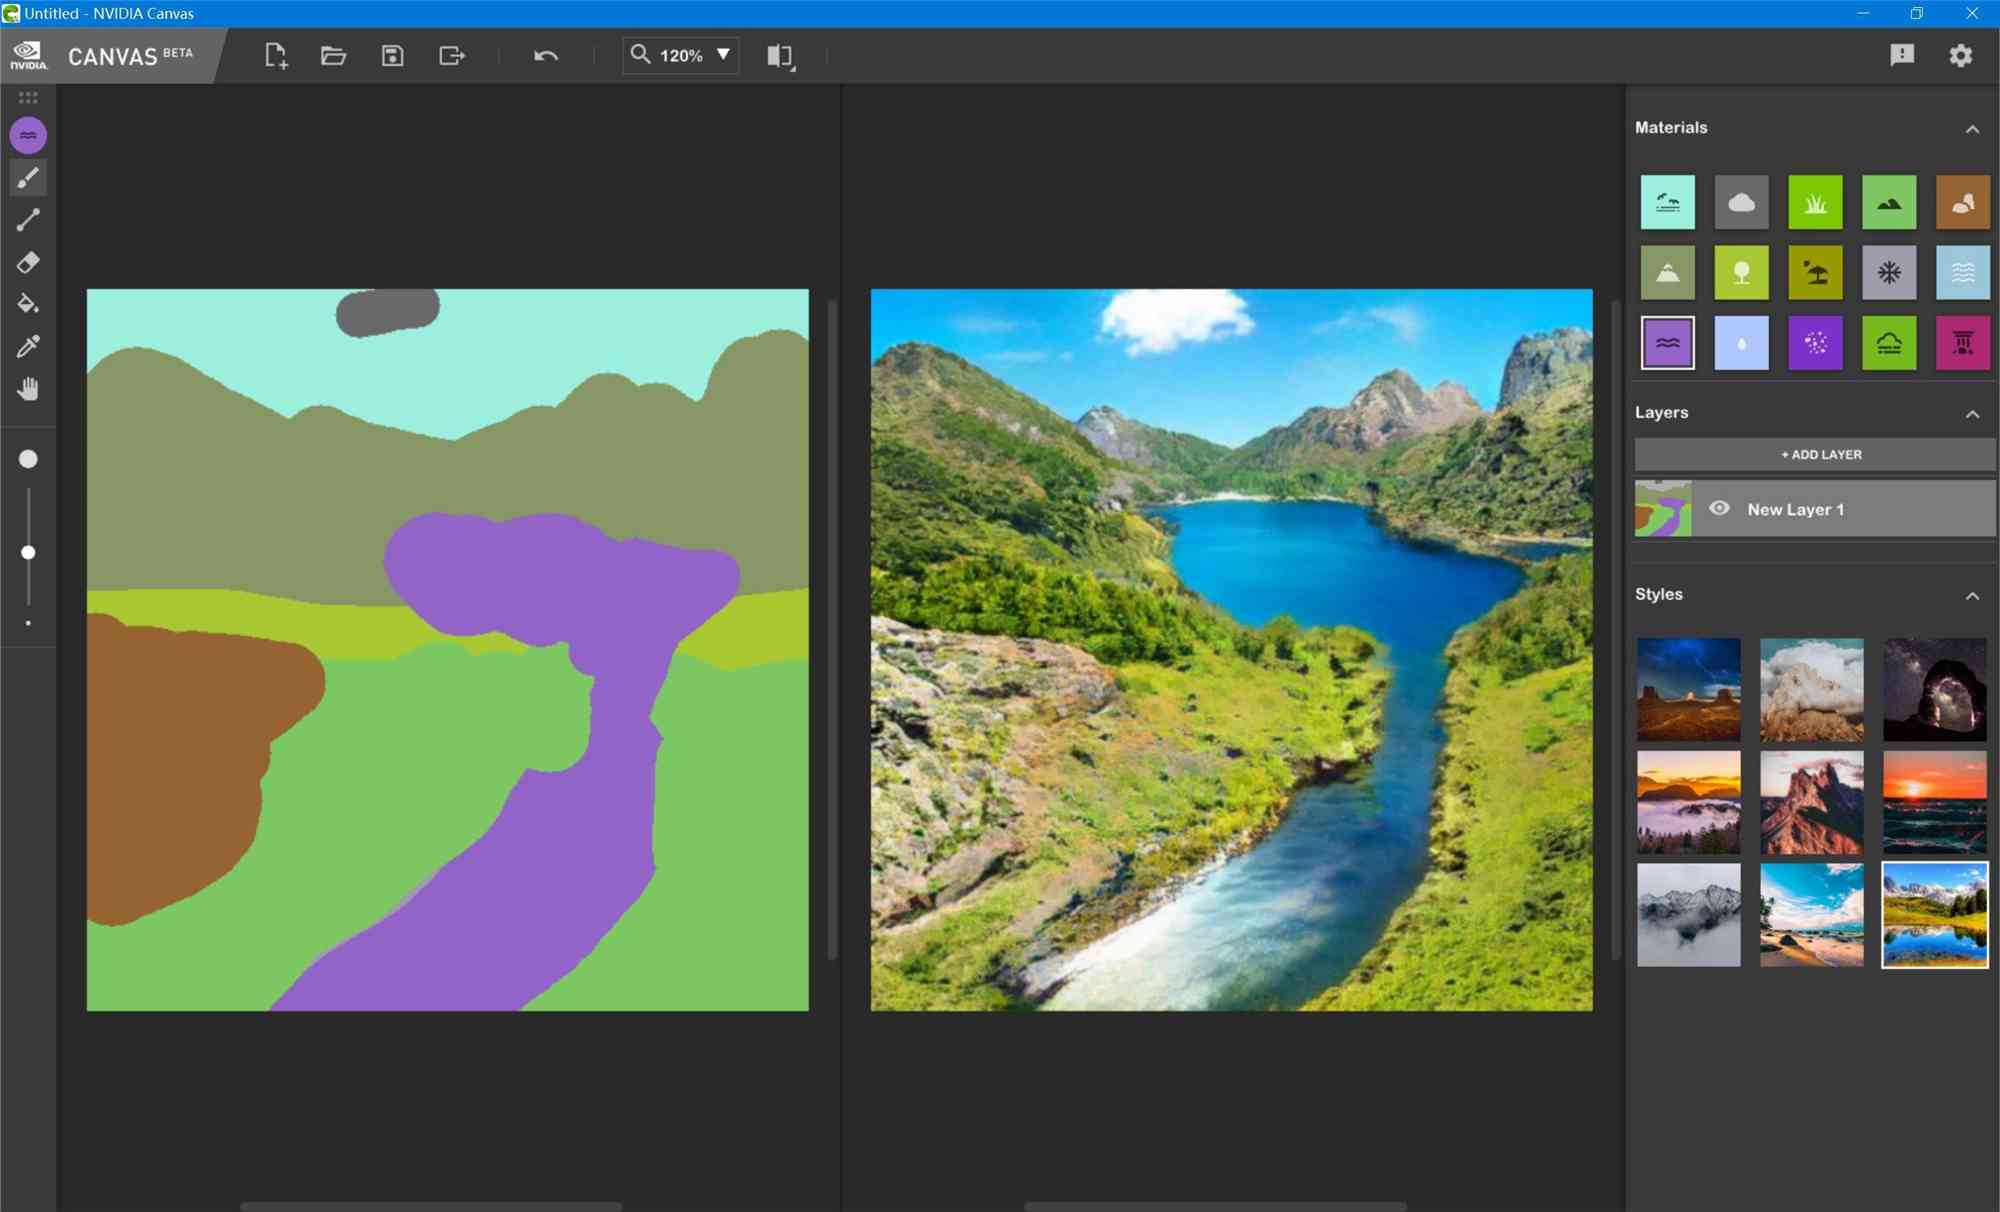The width and height of the screenshot is (2000, 1212).
Task: Toggle visibility of New Layer 1
Action: point(1720,507)
